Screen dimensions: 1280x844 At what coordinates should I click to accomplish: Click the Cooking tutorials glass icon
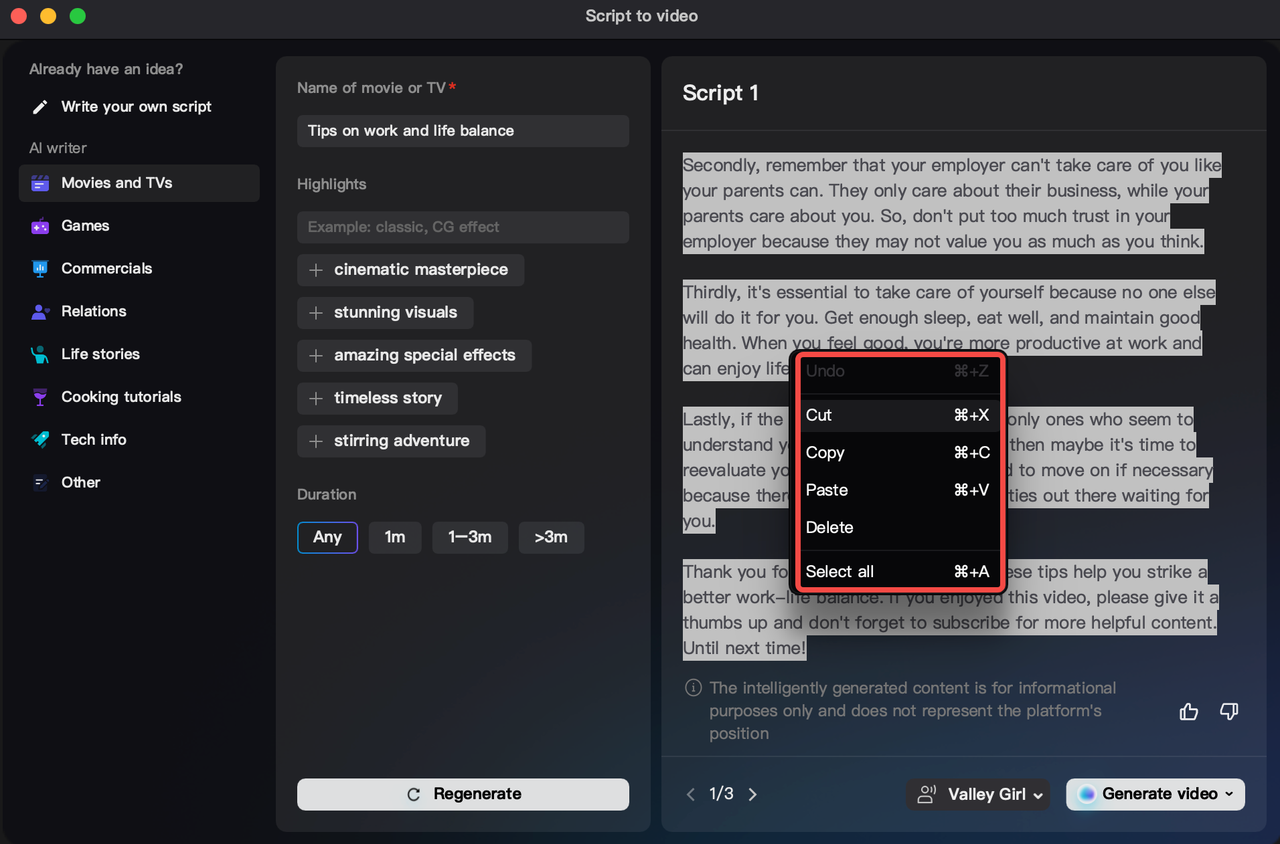click(40, 397)
